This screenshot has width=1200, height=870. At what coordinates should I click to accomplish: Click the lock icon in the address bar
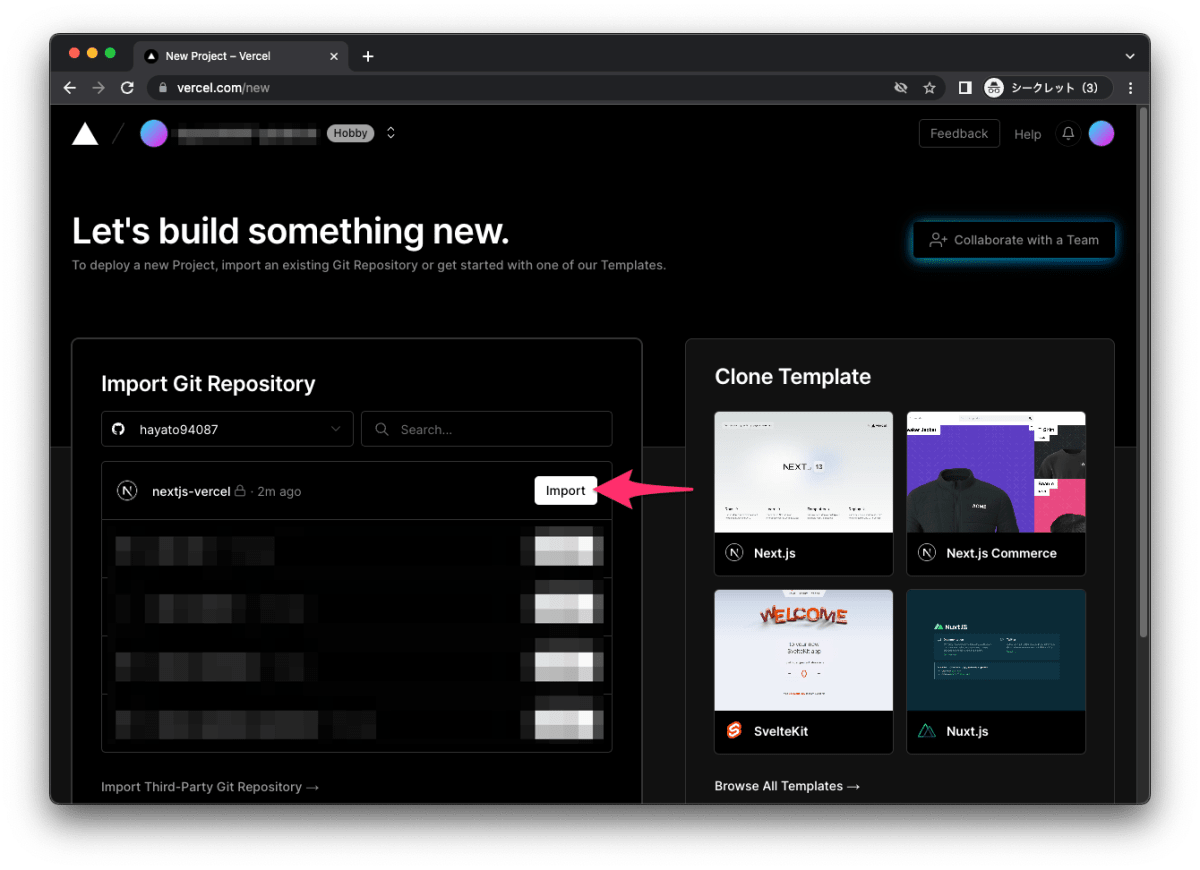click(x=164, y=88)
